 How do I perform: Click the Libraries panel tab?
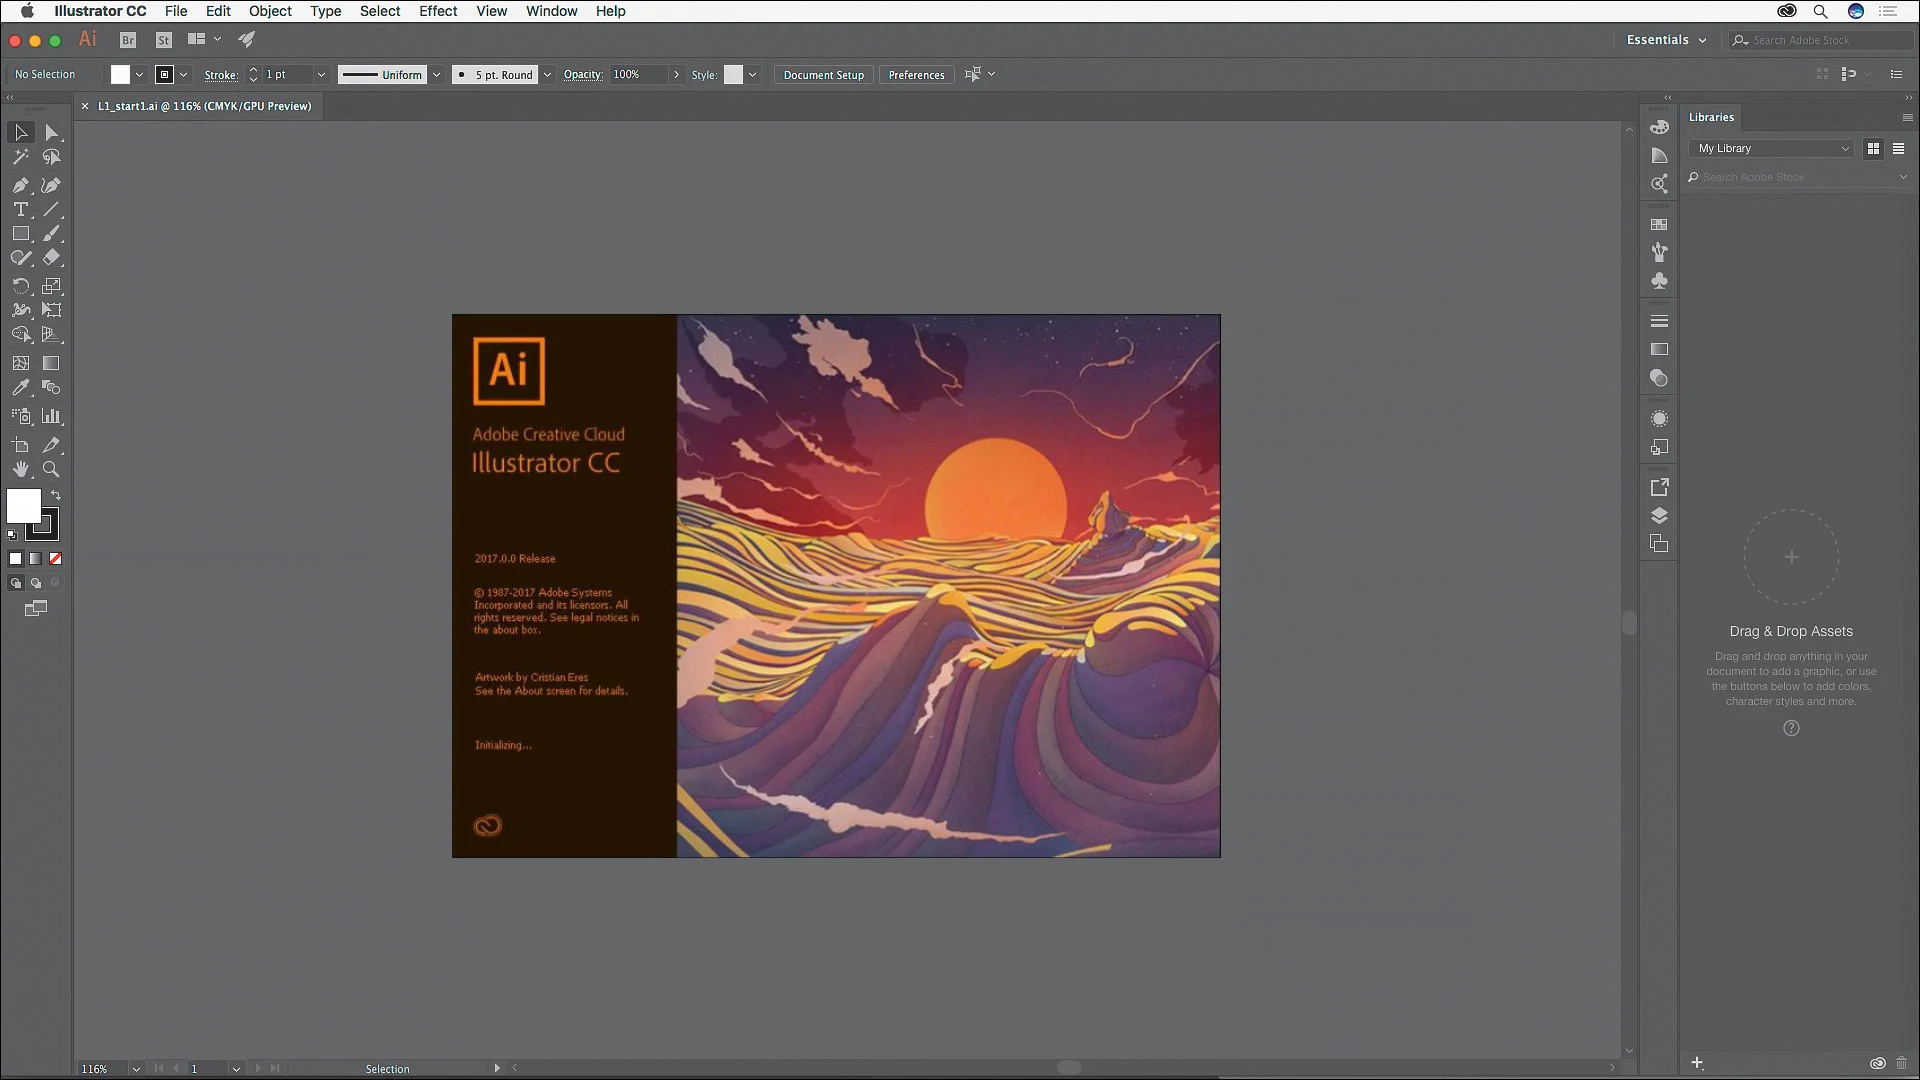click(x=1711, y=117)
